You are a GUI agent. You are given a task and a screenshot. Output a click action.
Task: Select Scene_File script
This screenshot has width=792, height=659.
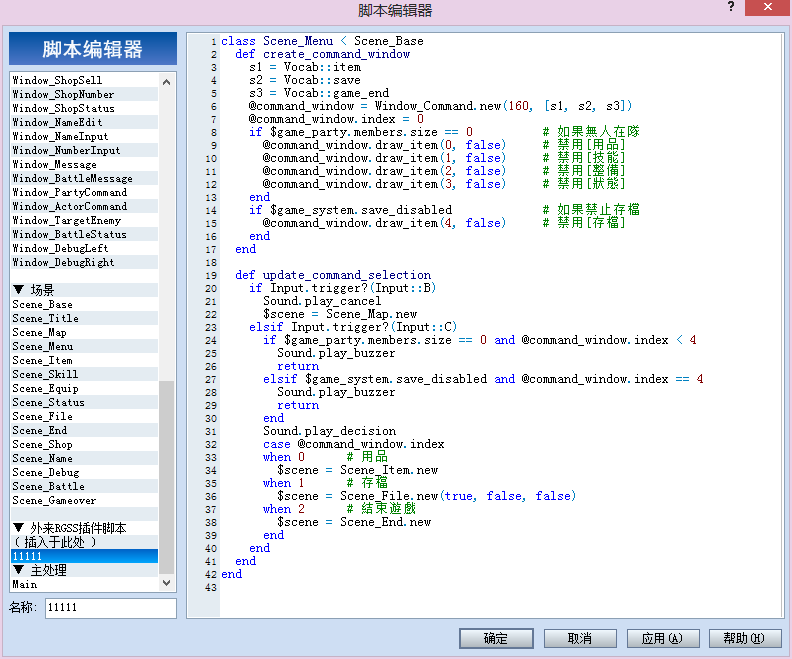tap(84, 417)
